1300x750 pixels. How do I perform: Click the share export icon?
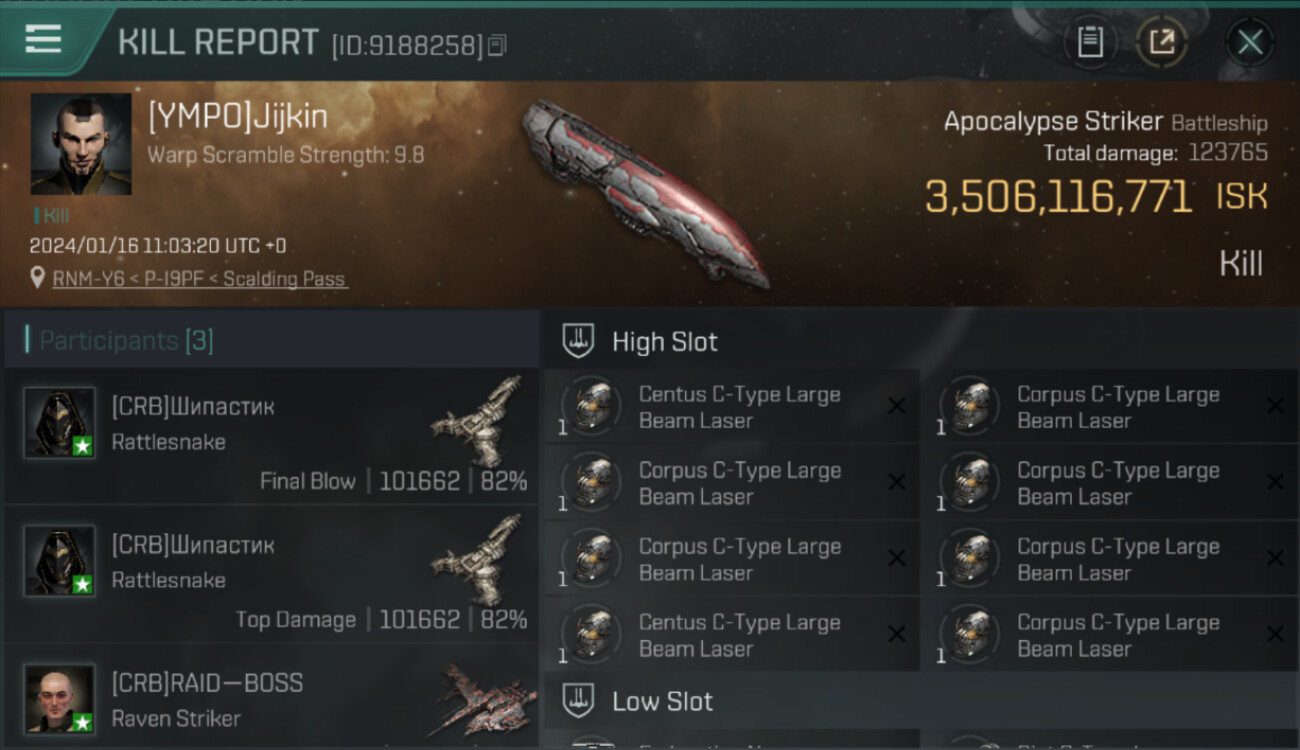point(1161,42)
